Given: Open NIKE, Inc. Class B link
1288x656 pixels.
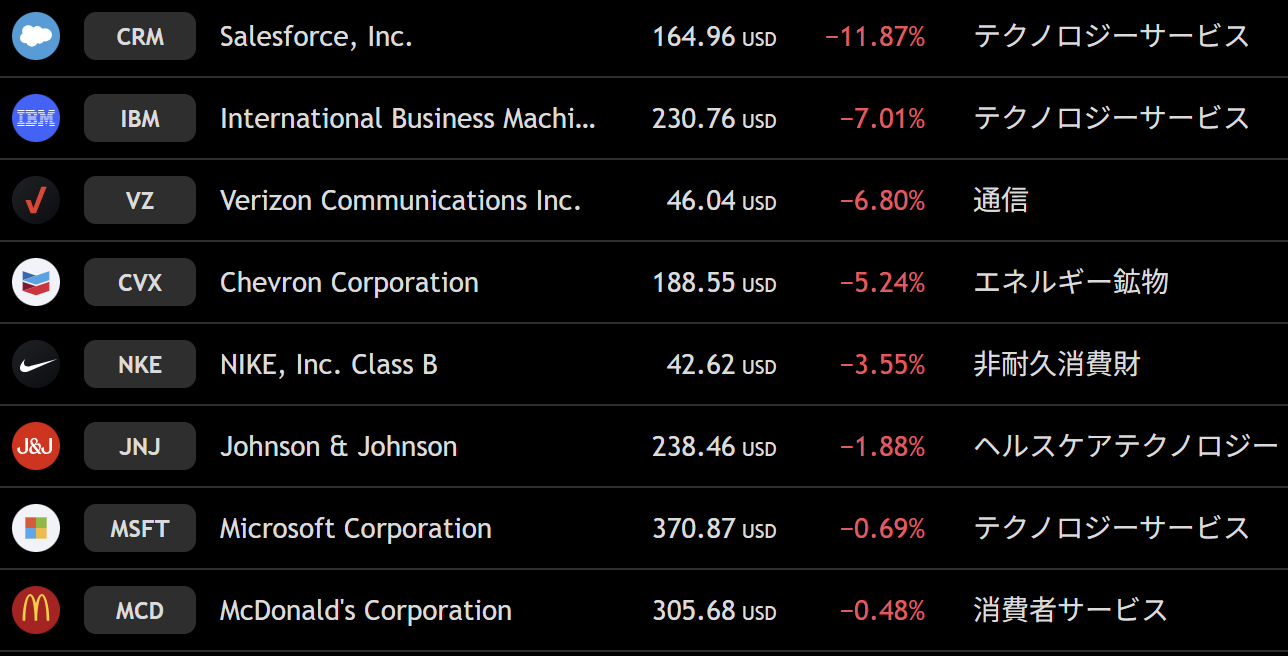Looking at the screenshot, I should pyautogui.click(x=328, y=365).
